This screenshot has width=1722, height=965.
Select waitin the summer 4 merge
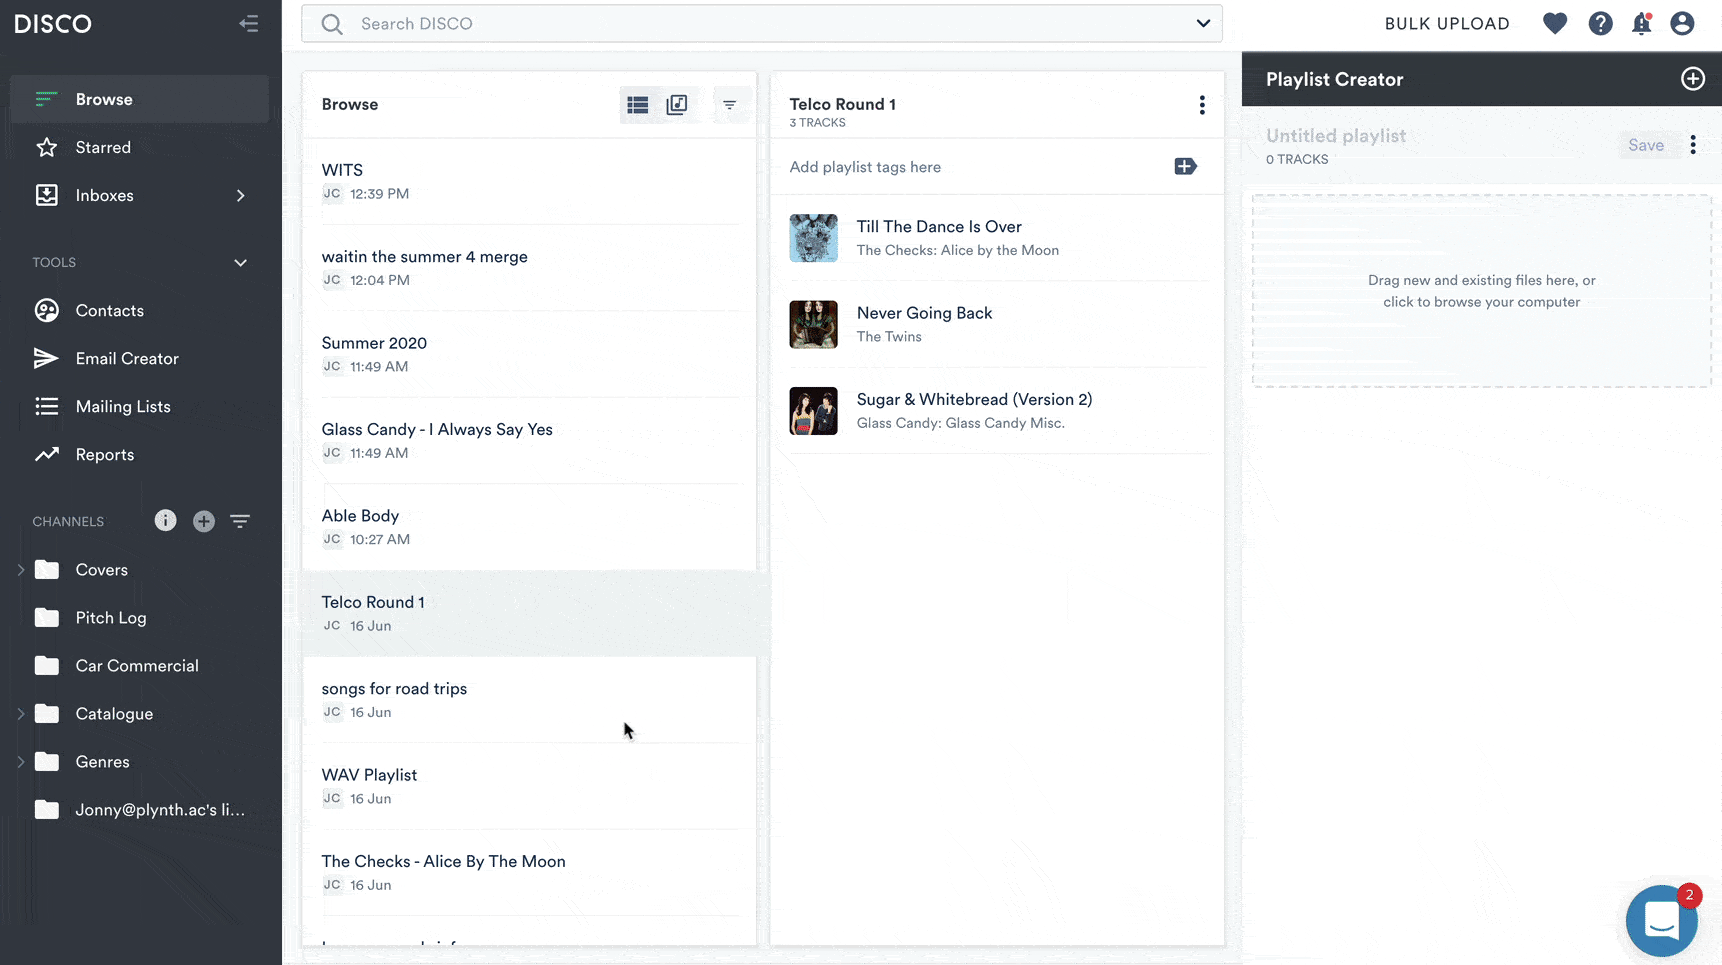530,268
